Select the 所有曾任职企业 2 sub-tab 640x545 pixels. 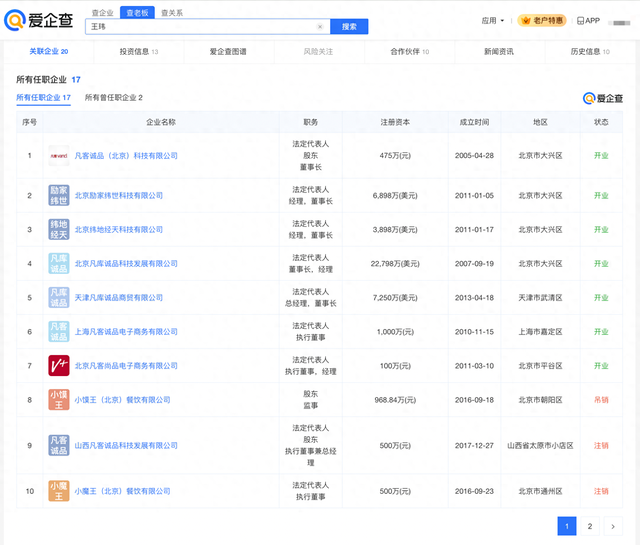(x=113, y=98)
